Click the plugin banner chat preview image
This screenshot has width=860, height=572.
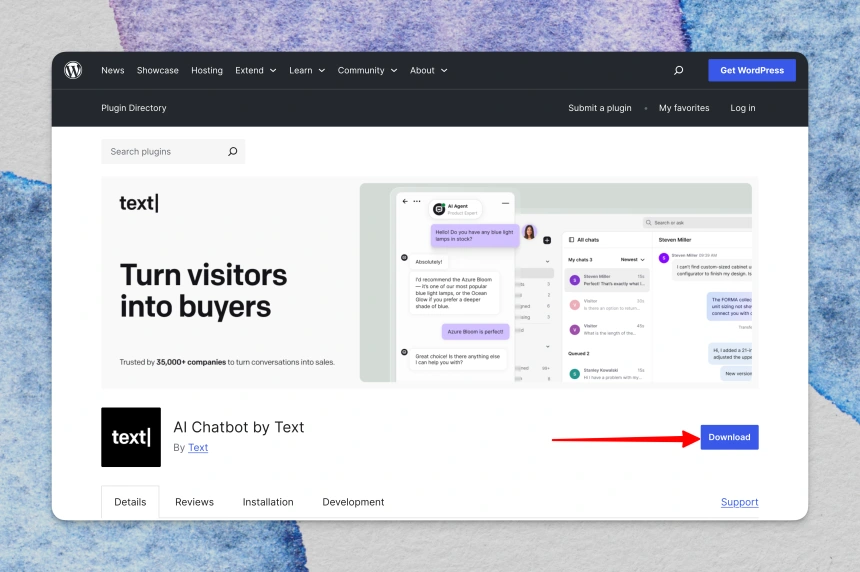[x=556, y=282]
